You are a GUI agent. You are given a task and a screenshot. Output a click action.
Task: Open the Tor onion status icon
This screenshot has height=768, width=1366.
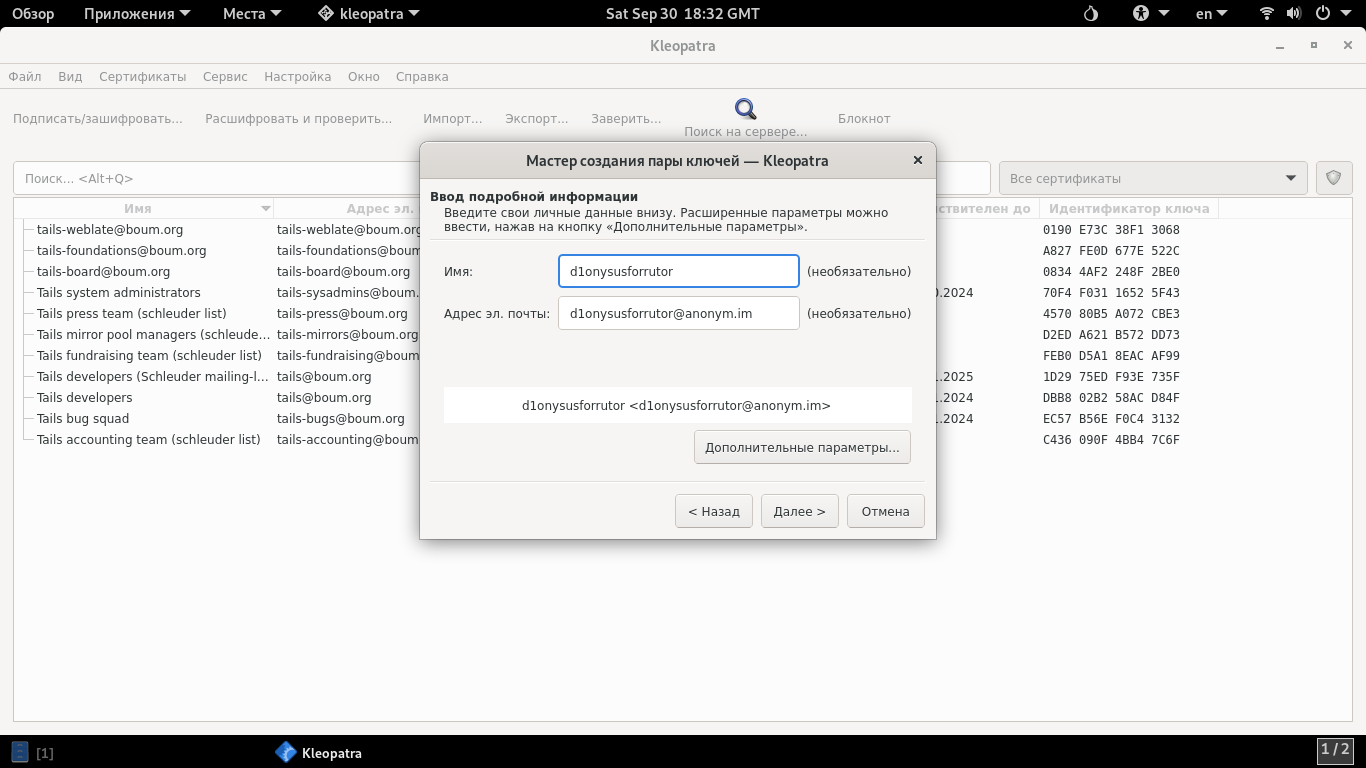click(x=1091, y=14)
